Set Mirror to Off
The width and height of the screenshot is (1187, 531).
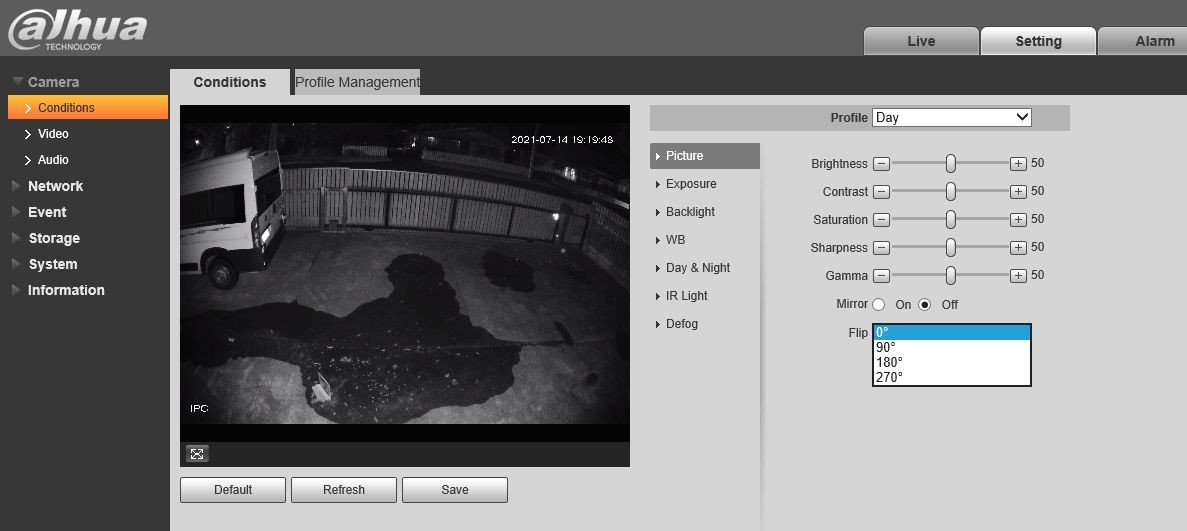[924, 305]
